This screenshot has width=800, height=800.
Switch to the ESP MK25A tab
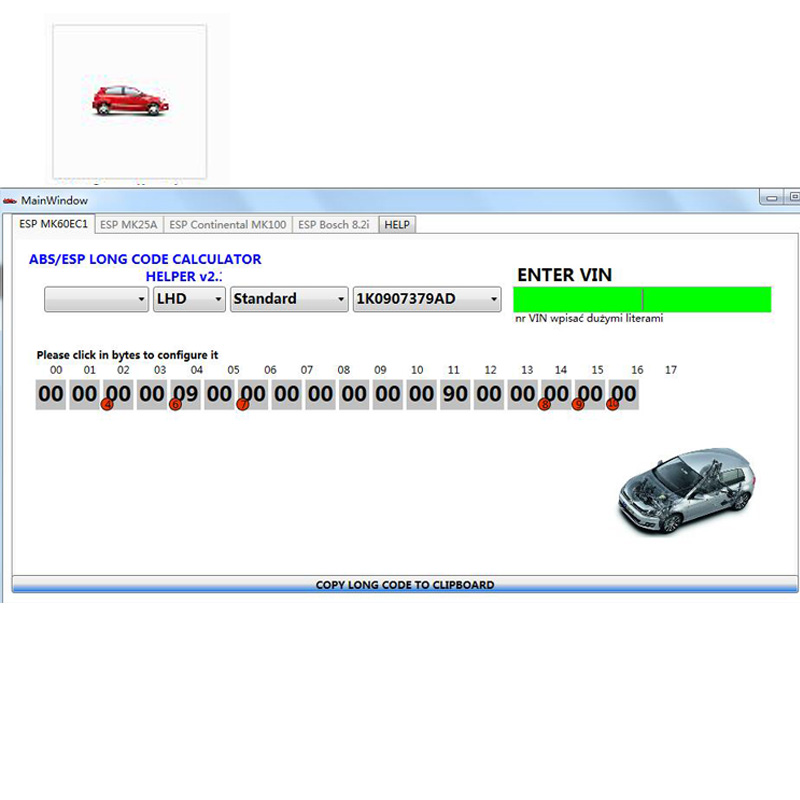coord(129,225)
